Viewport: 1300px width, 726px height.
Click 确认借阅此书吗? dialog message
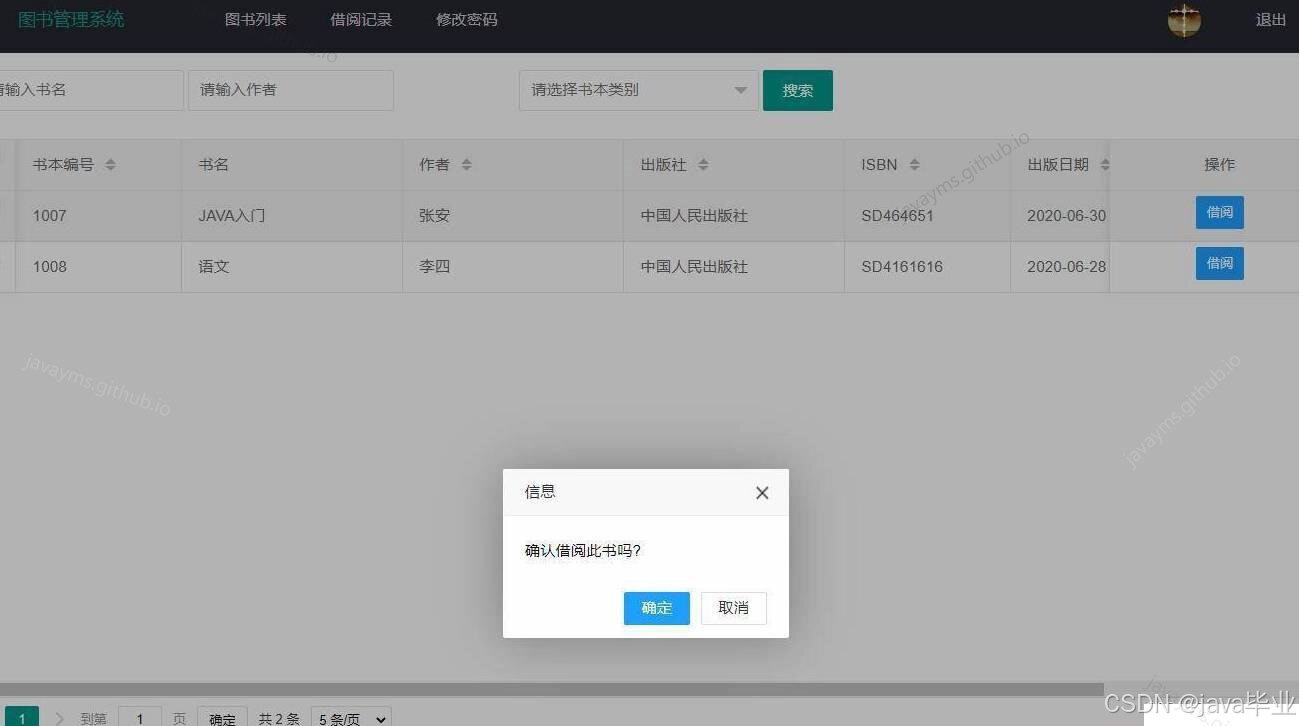(x=583, y=551)
